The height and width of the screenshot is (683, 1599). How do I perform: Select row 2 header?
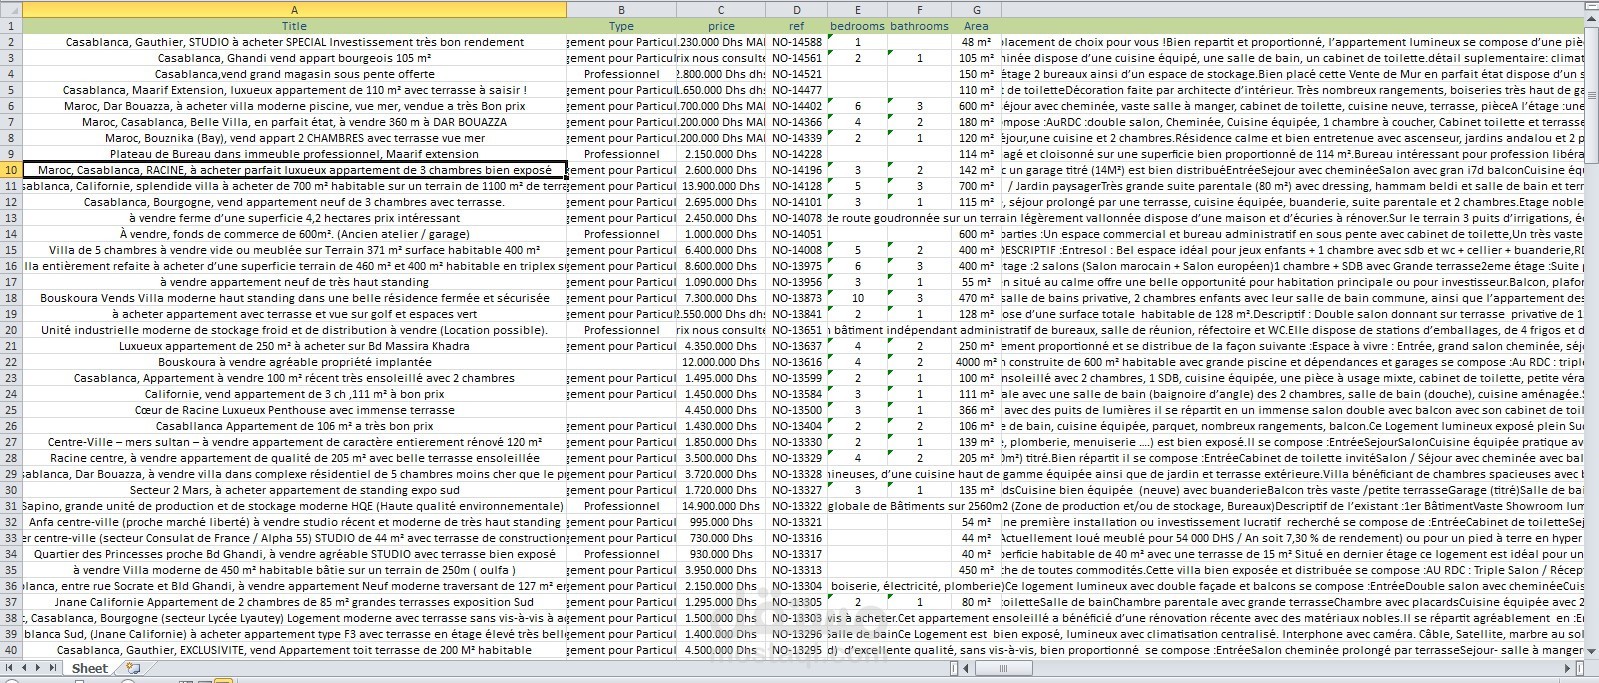click(x=11, y=42)
